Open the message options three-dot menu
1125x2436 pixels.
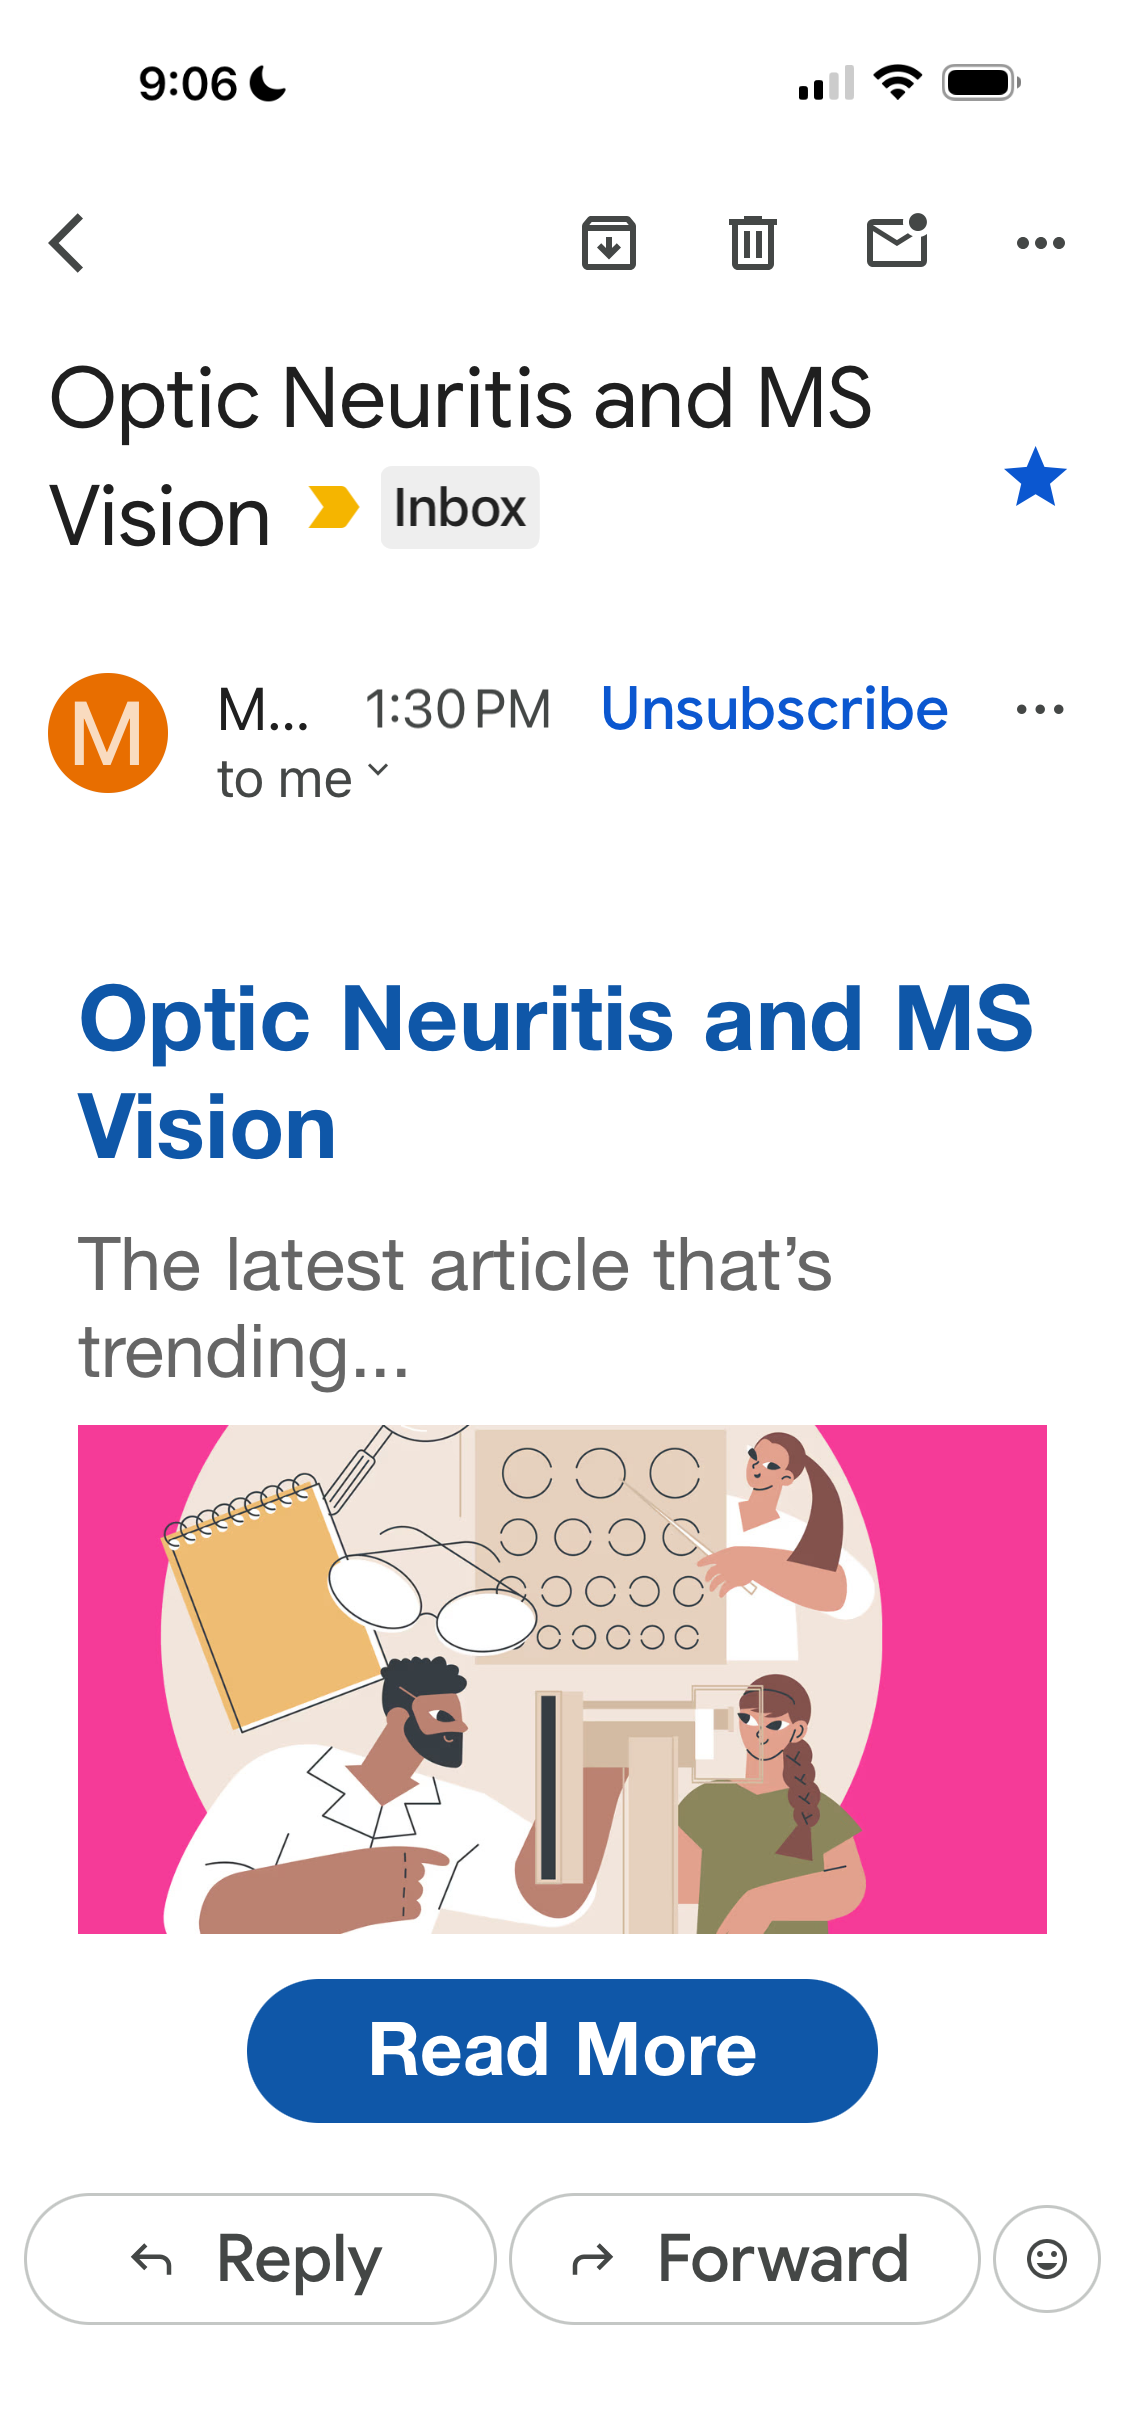click(1040, 710)
